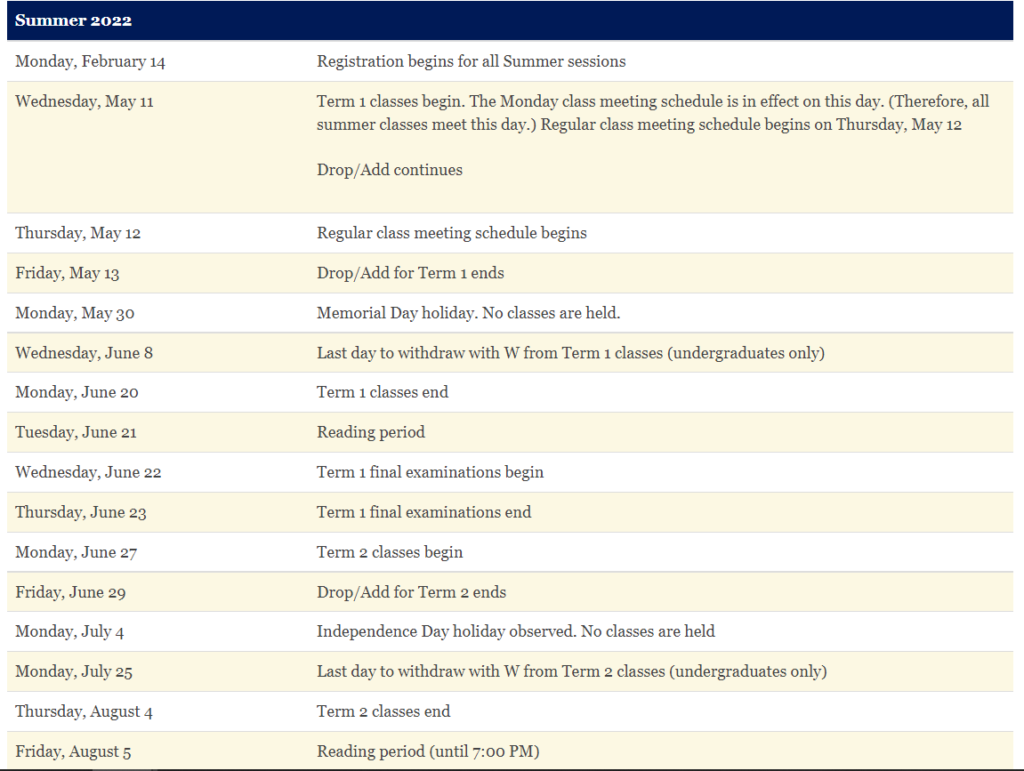This screenshot has width=1024, height=771.
Task: Select the Term 2 classes end entry
Action: 383,711
